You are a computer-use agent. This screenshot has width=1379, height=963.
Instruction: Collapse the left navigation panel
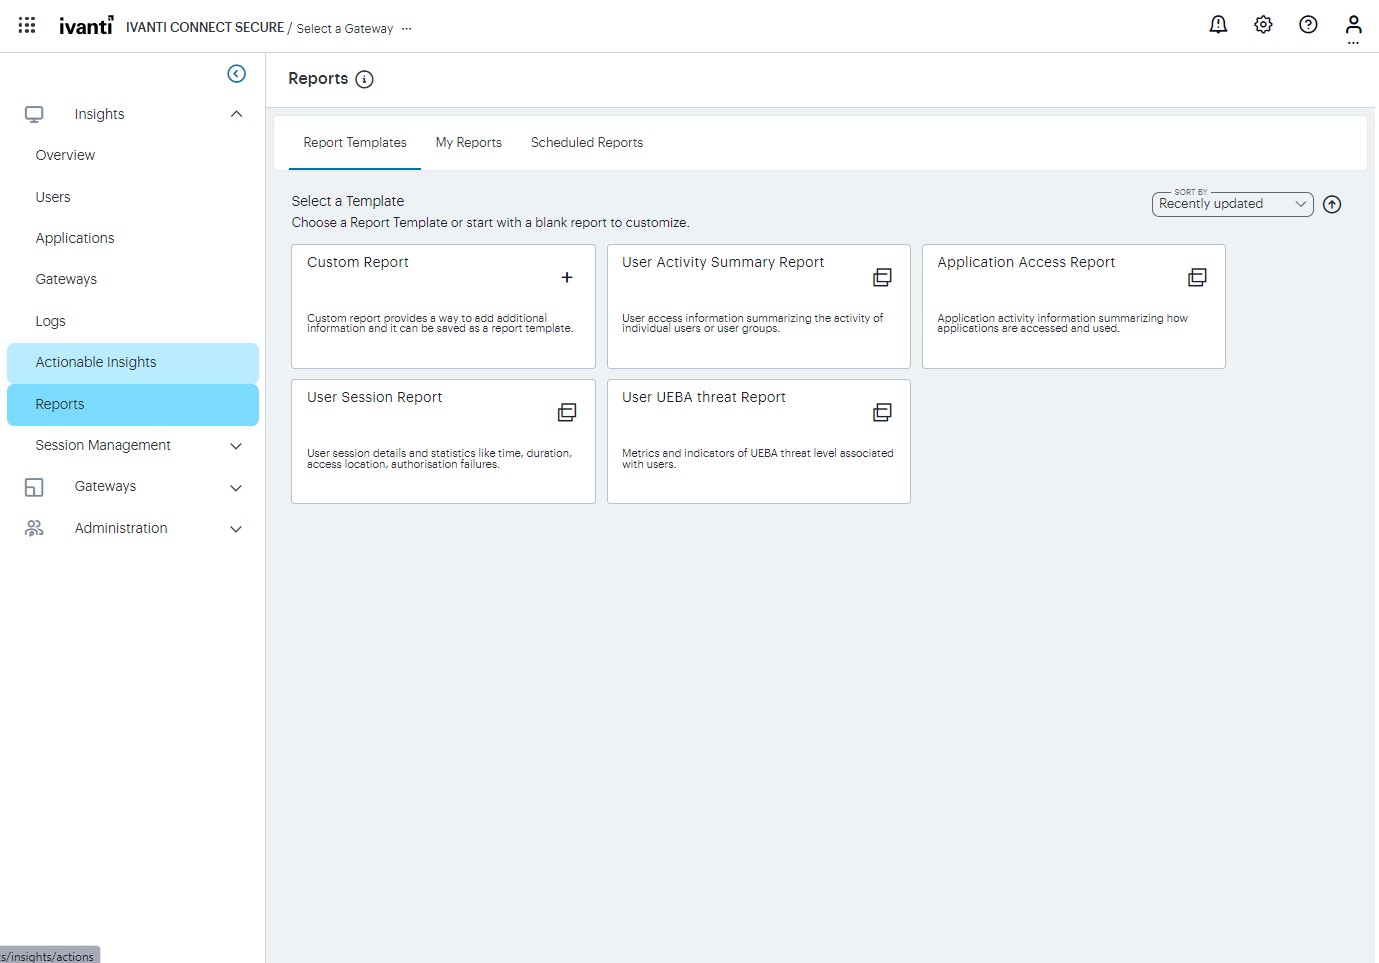point(236,73)
